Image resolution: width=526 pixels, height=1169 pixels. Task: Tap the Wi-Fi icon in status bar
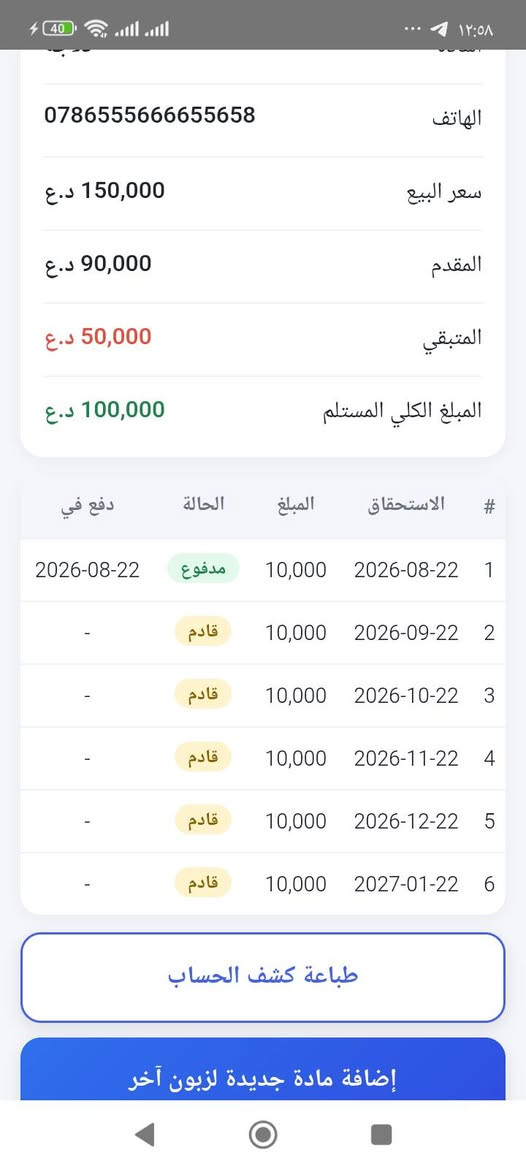(96, 29)
